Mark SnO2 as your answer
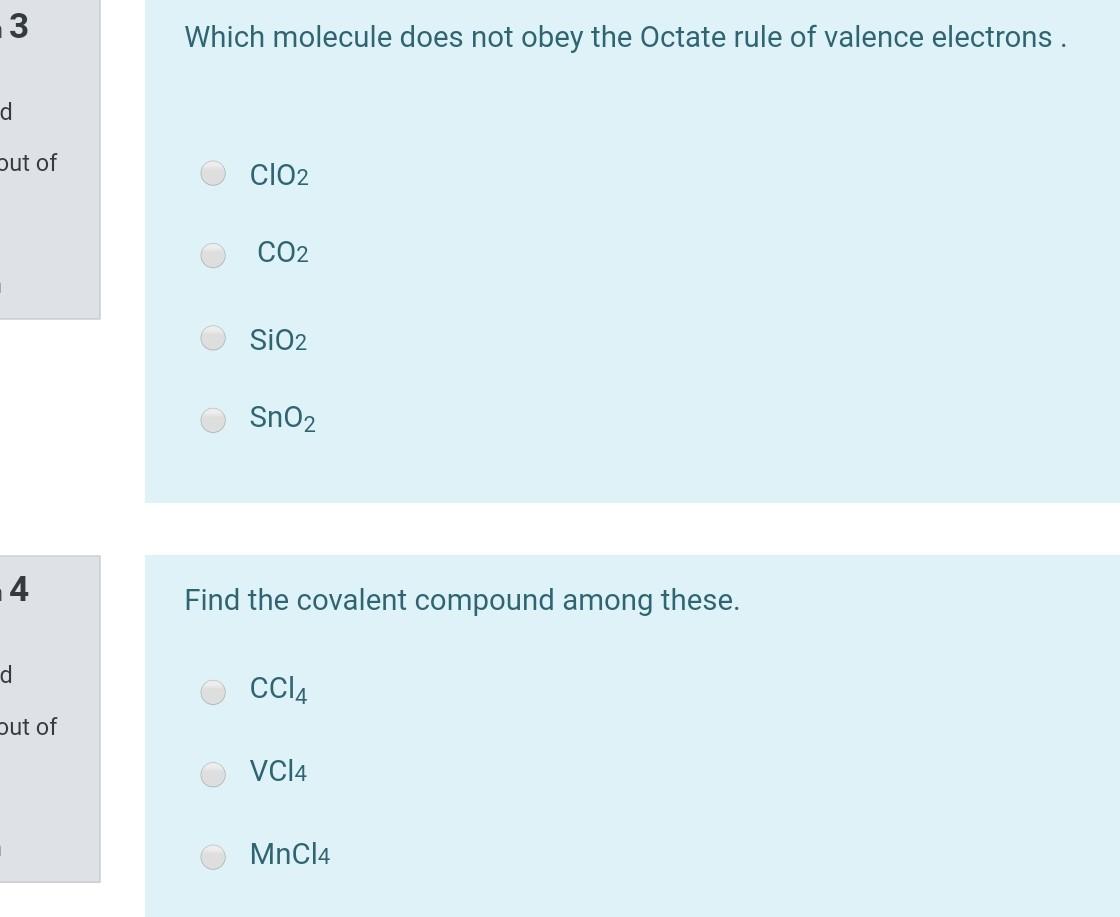1120x917 pixels. click(x=211, y=420)
